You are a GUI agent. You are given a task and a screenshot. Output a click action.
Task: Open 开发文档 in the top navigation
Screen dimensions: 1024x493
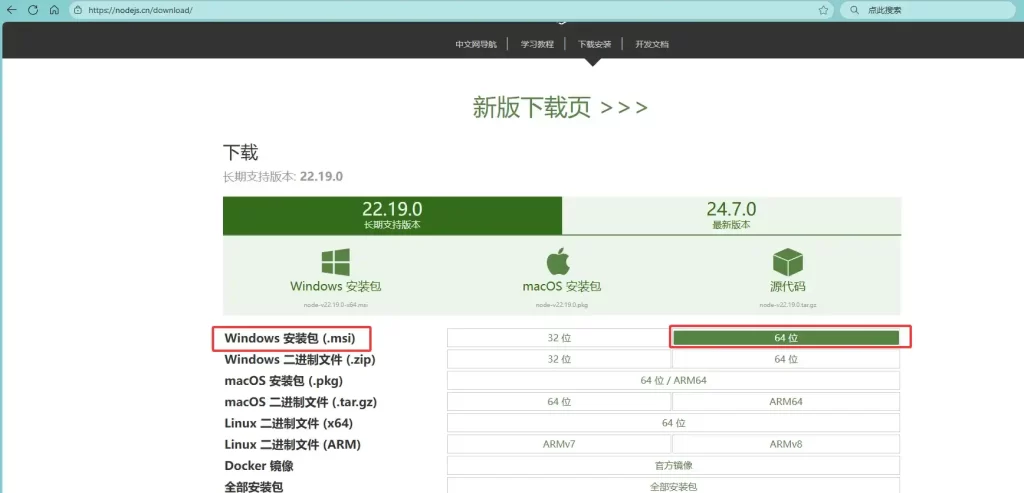tap(652, 44)
